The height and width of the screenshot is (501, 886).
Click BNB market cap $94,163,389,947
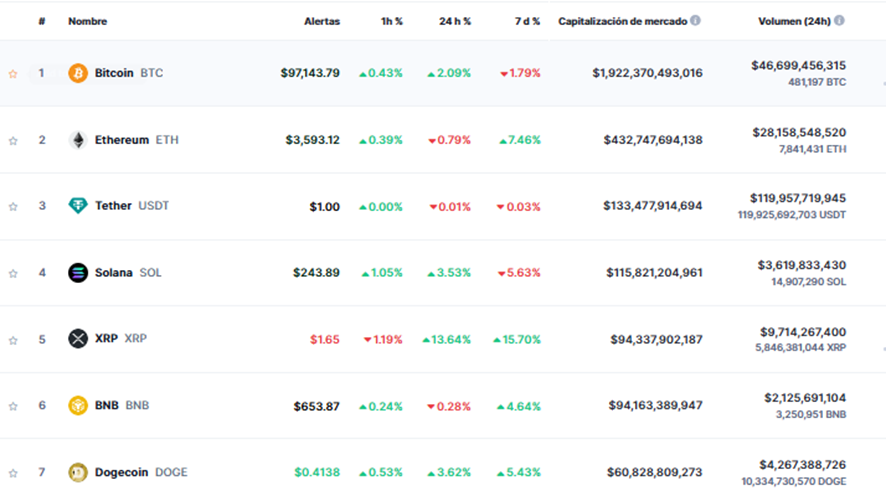click(x=655, y=406)
